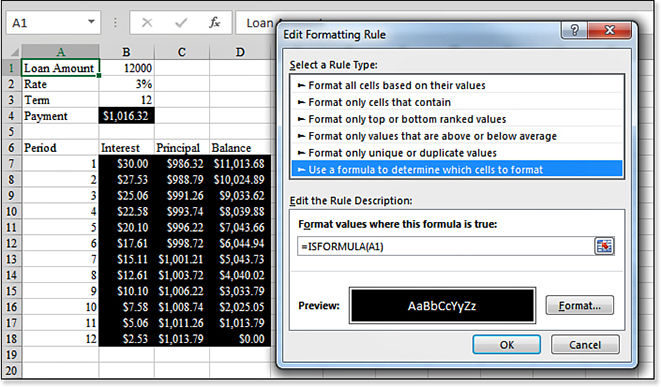661x387 pixels.
Task: Click the select-all corner of the worksheet
Action: point(12,52)
